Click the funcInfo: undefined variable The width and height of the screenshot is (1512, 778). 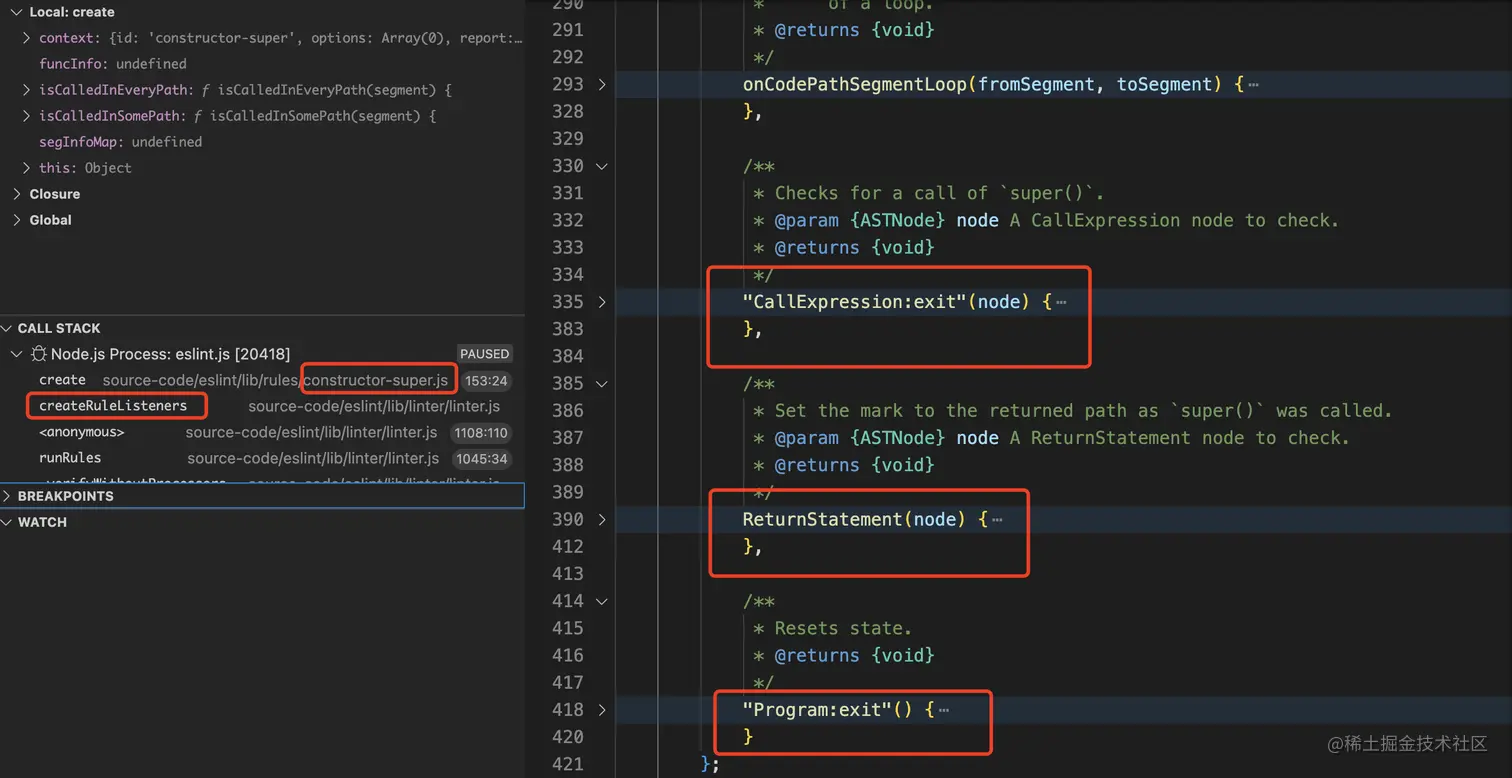coord(112,64)
